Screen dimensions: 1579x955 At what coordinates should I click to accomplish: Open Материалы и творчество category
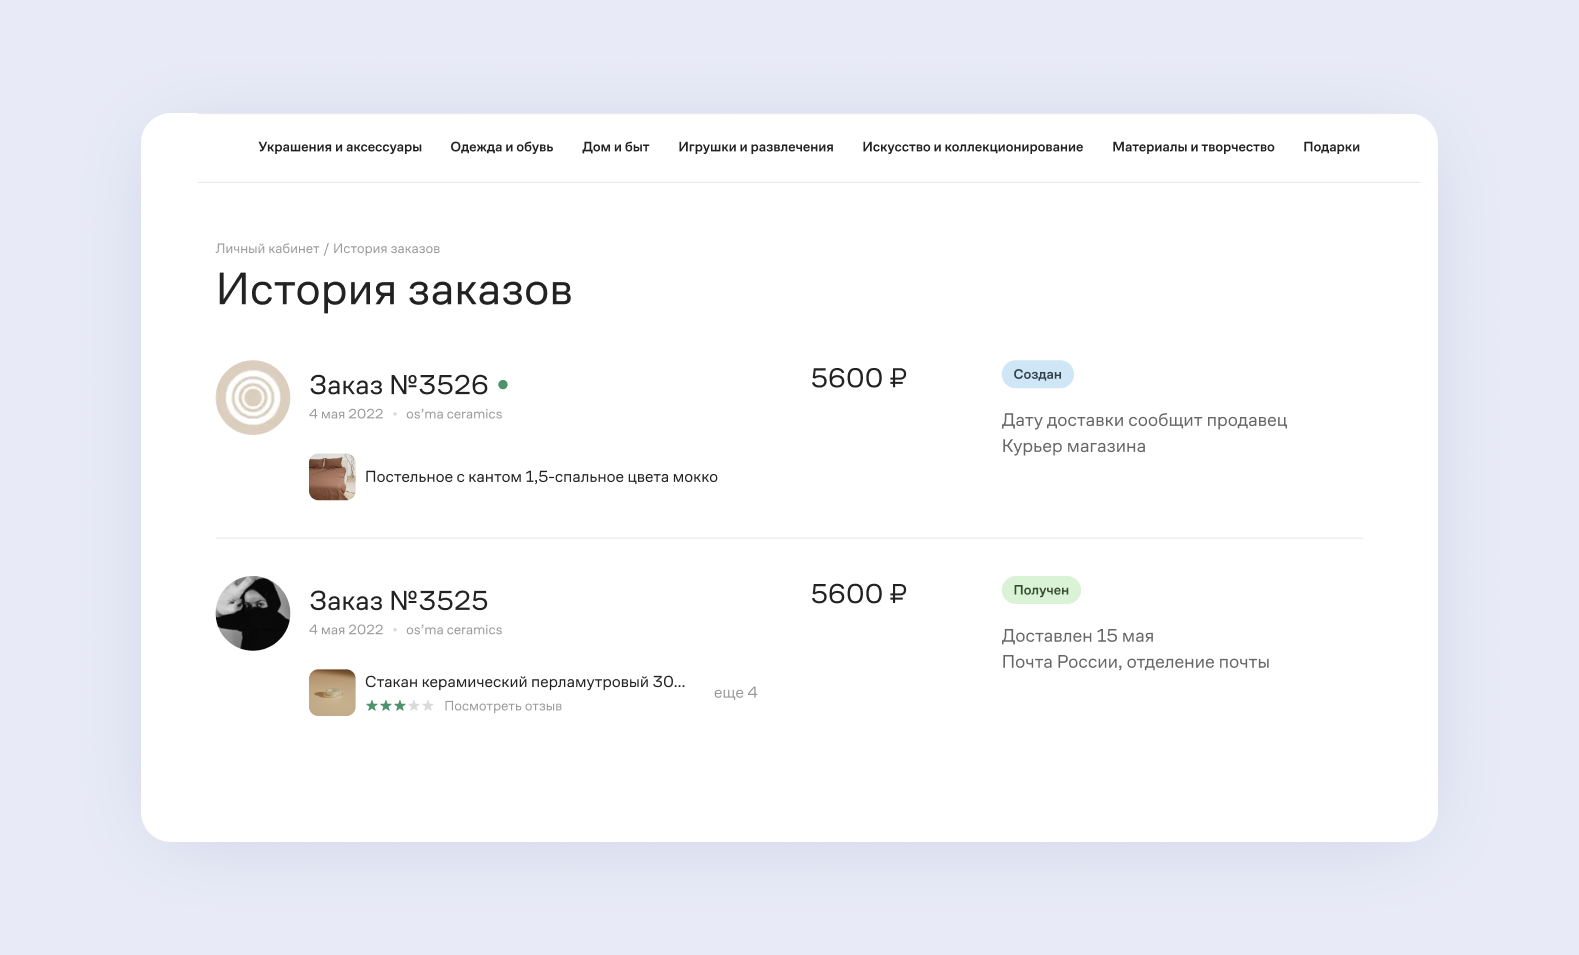(x=1193, y=147)
